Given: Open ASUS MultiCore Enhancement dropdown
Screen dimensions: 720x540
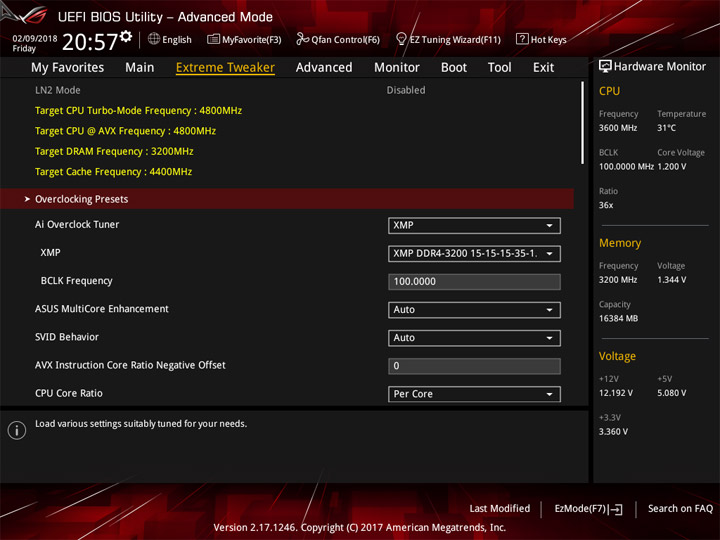Looking at the screenshot, I should pyautogui.click(x=474, y=310).
